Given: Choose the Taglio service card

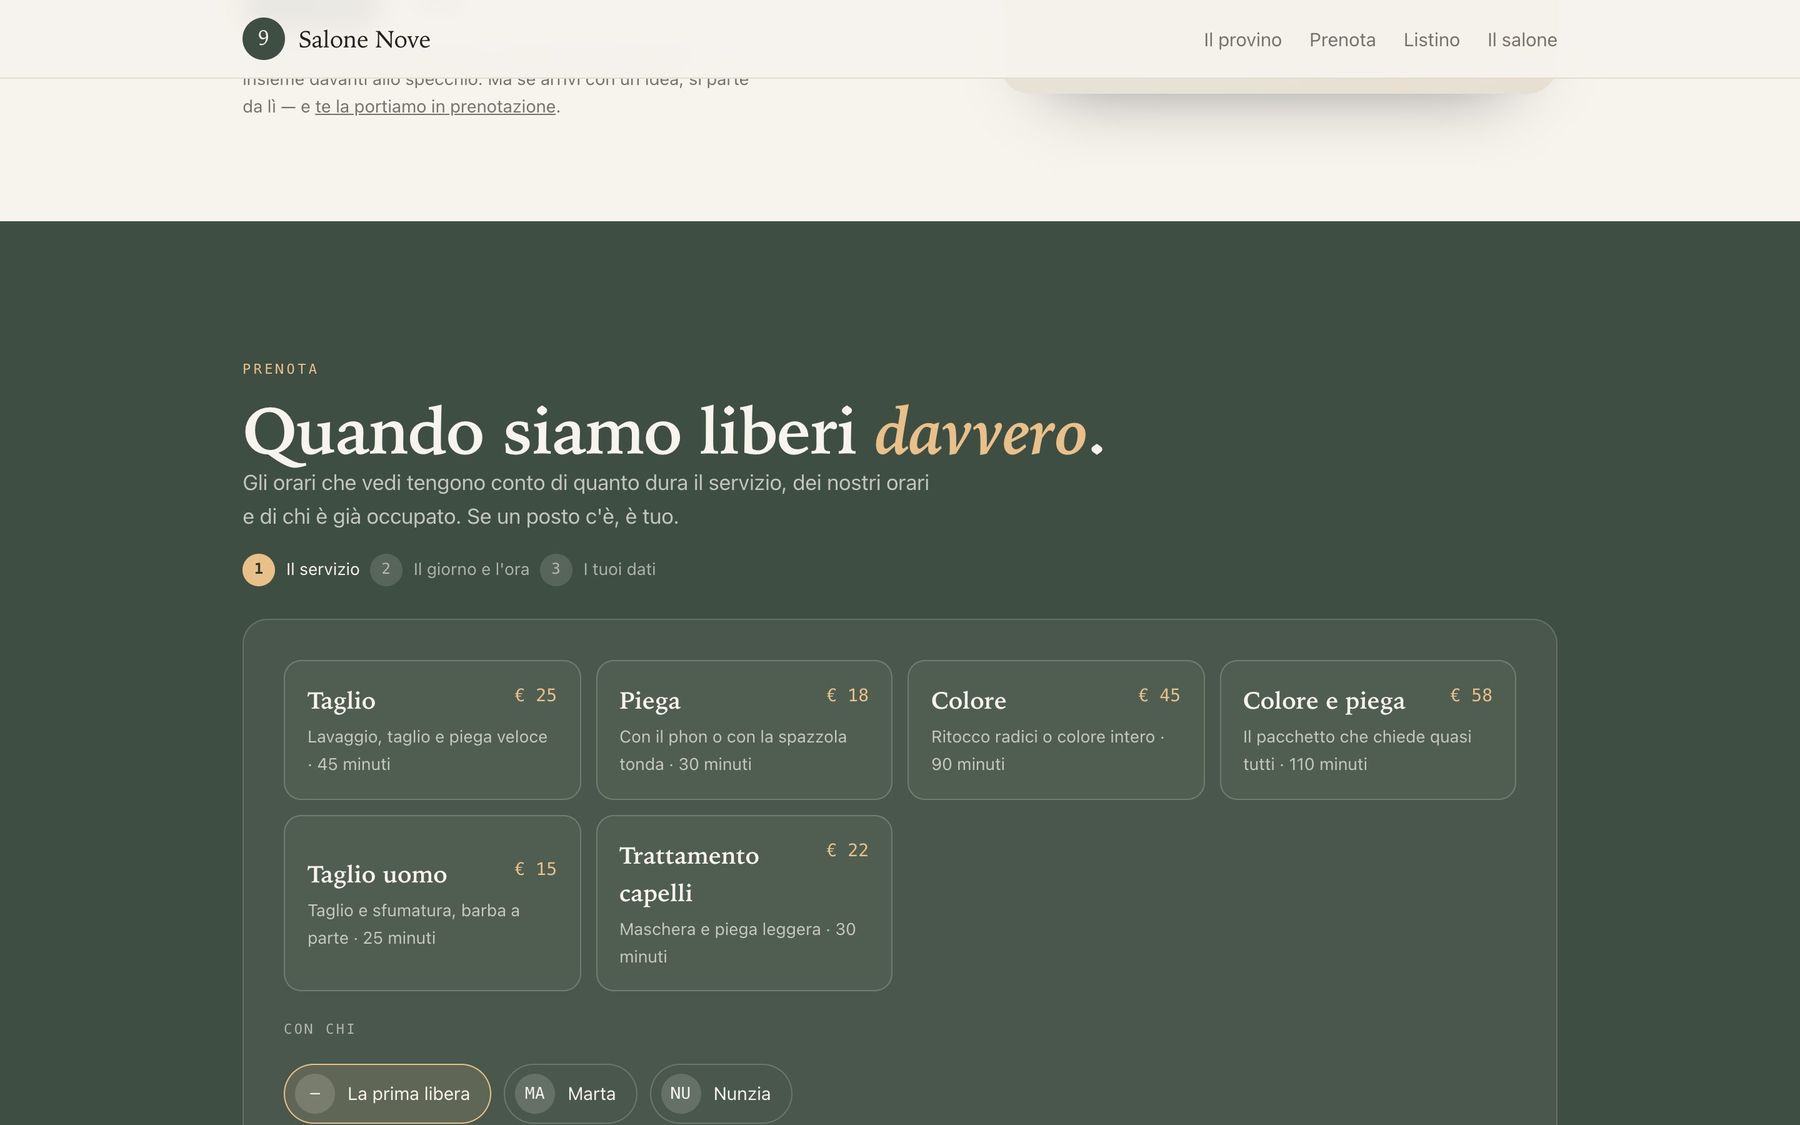Looking at the screenshot, I should click(432, 729).
